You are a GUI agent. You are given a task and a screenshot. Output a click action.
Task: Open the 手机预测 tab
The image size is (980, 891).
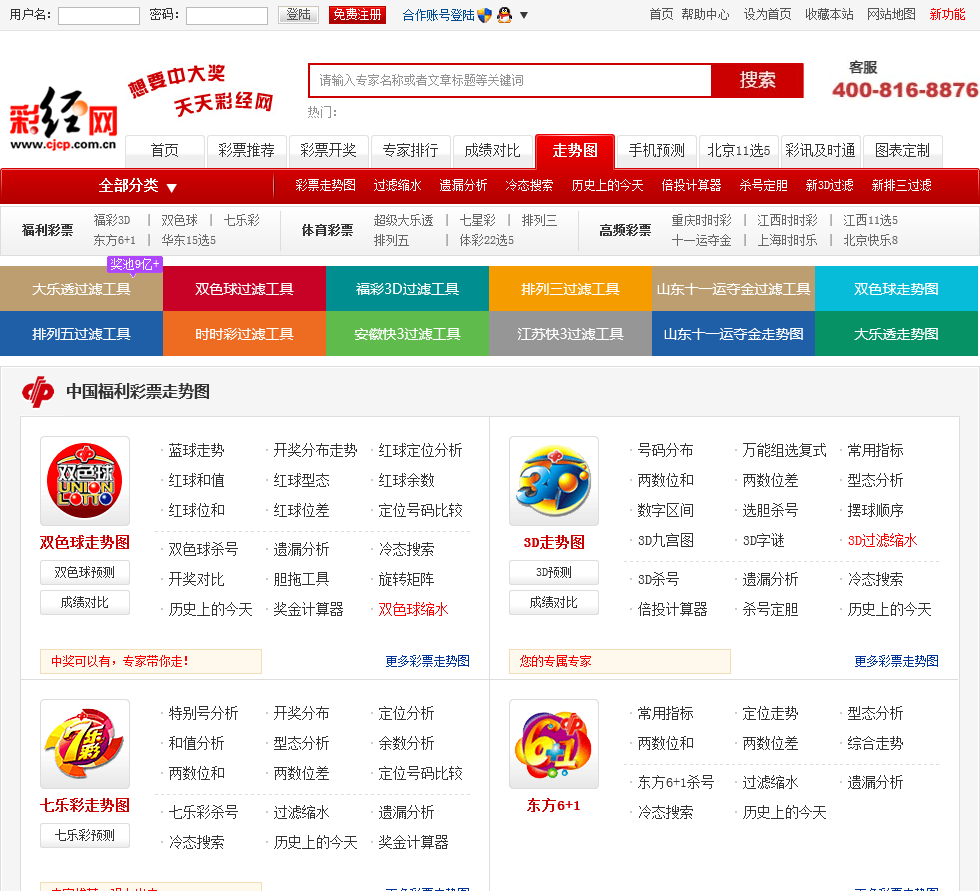(x=657, y=151)
